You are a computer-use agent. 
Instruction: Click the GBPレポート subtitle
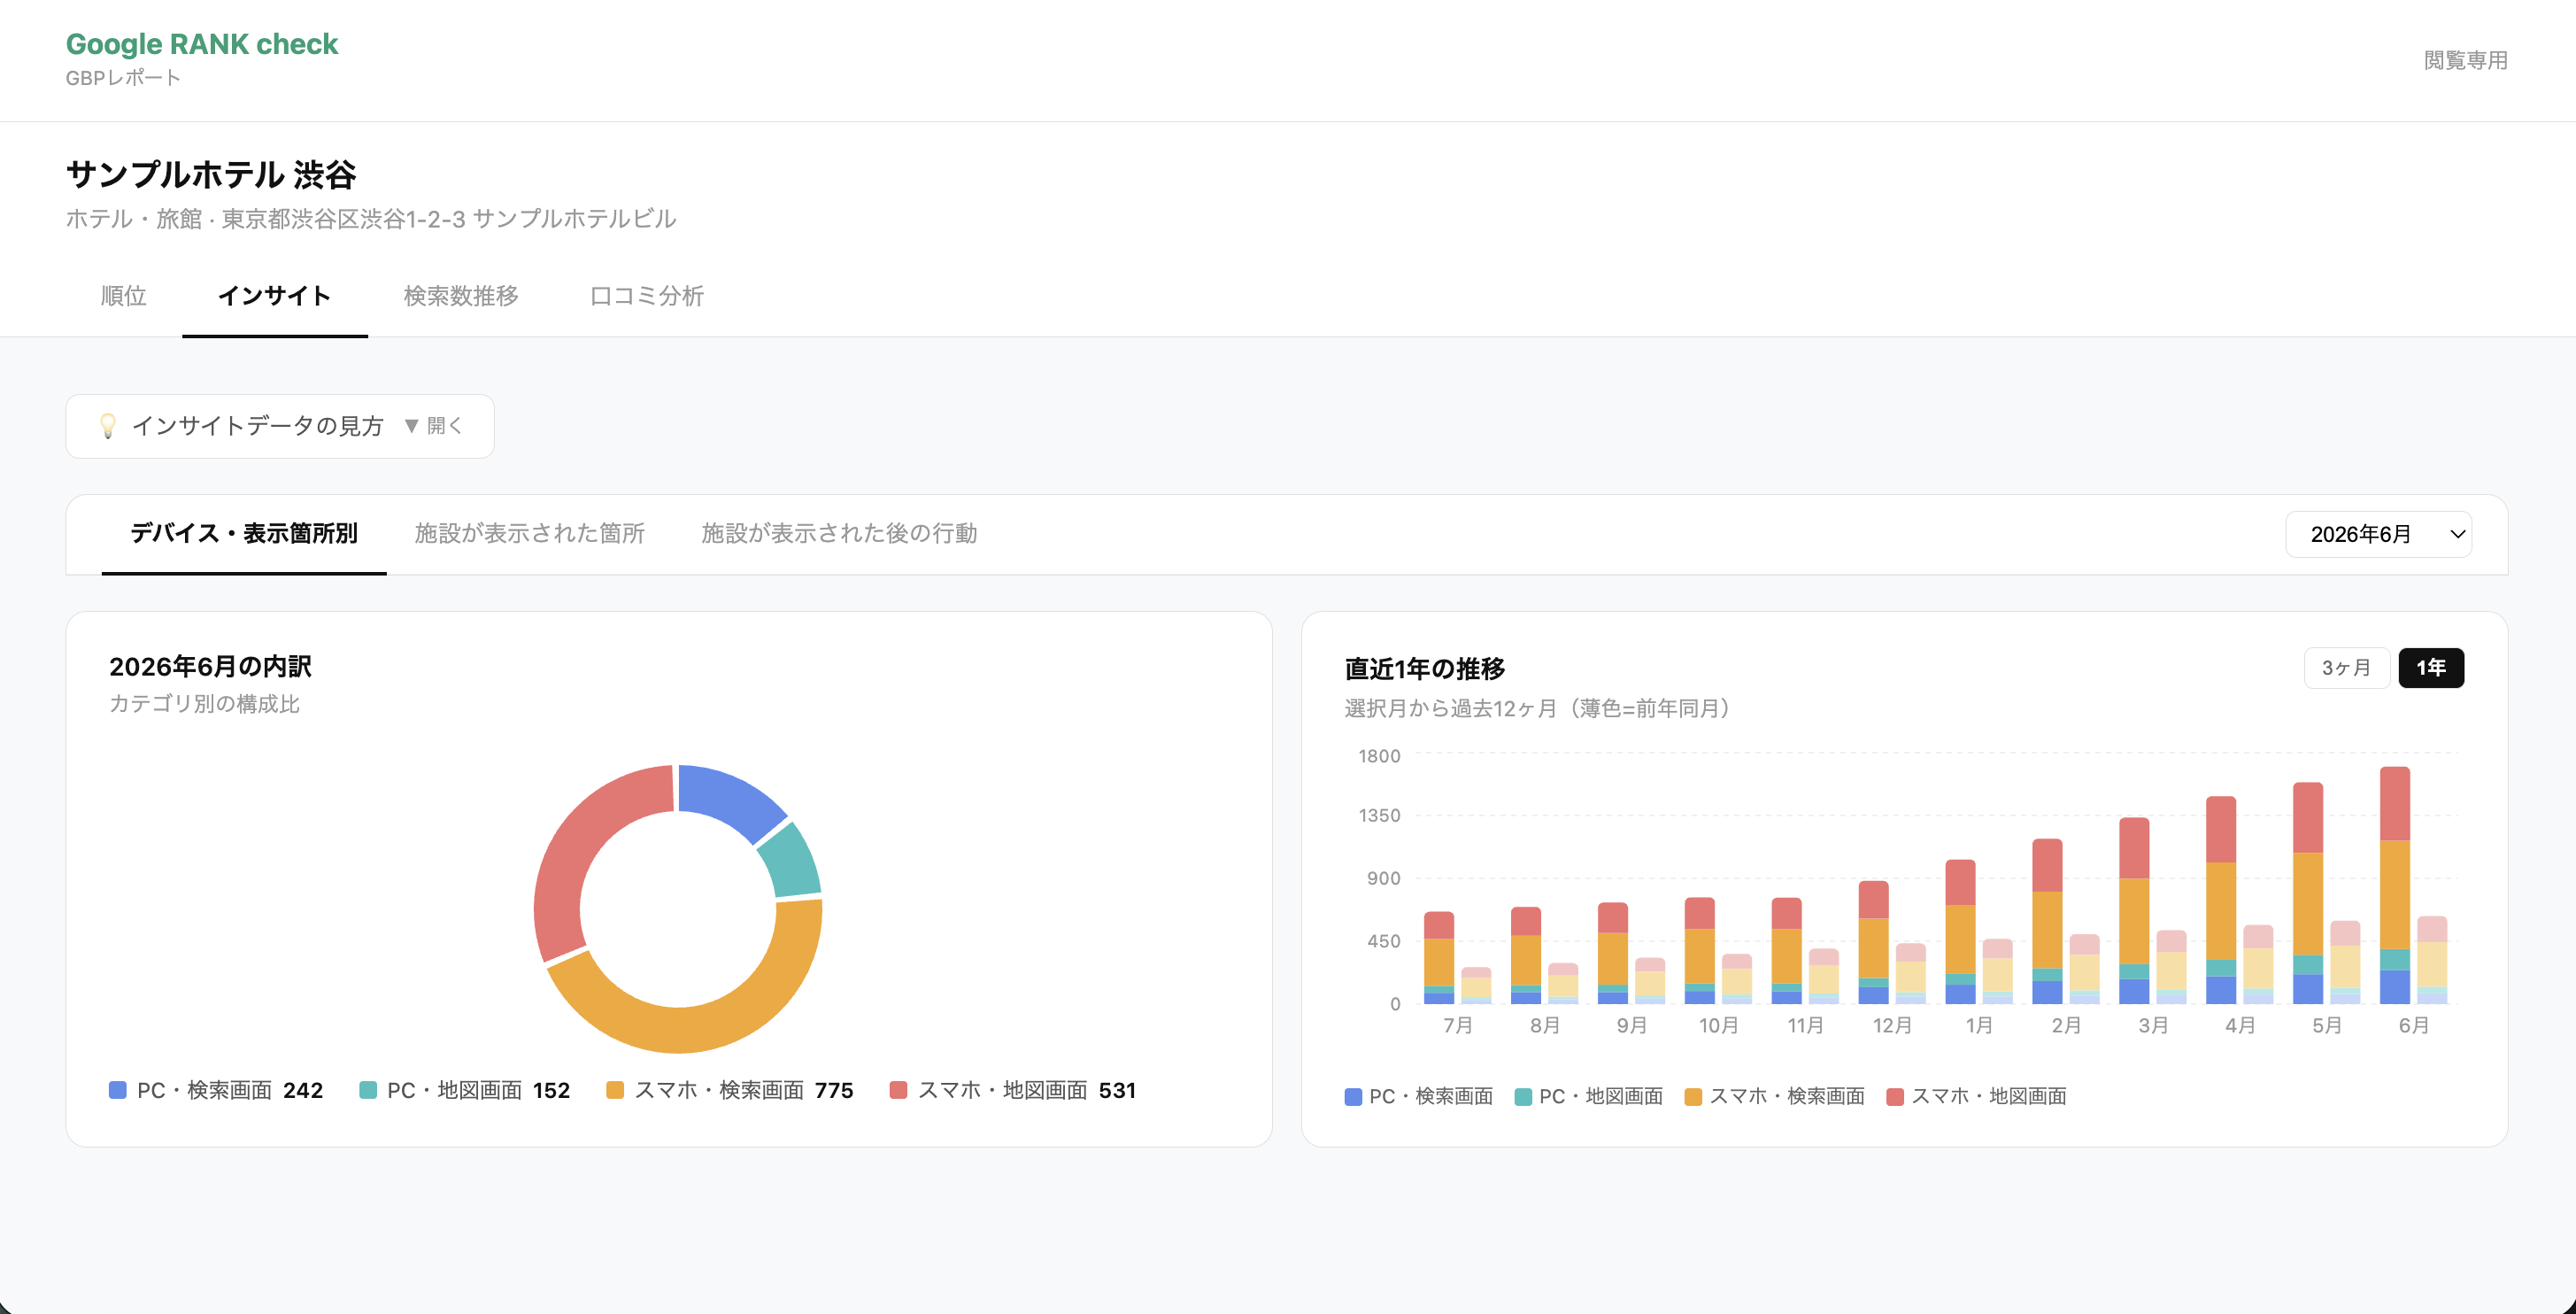tap(123, 78)
